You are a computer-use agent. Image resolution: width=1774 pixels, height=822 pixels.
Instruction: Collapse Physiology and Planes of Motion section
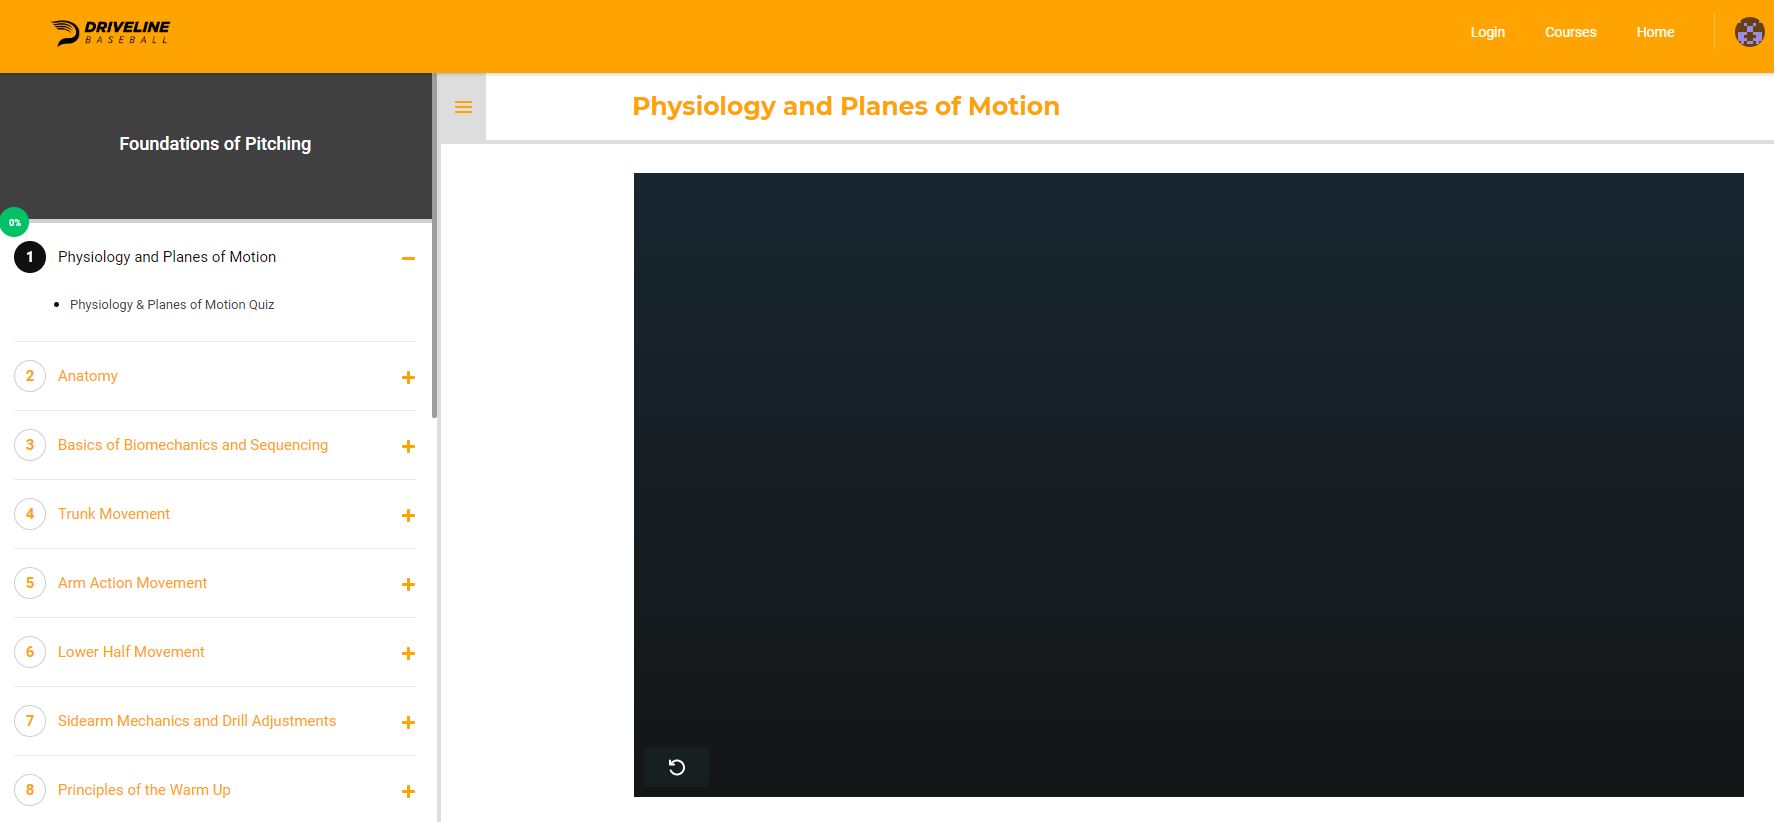click(408, 258)
